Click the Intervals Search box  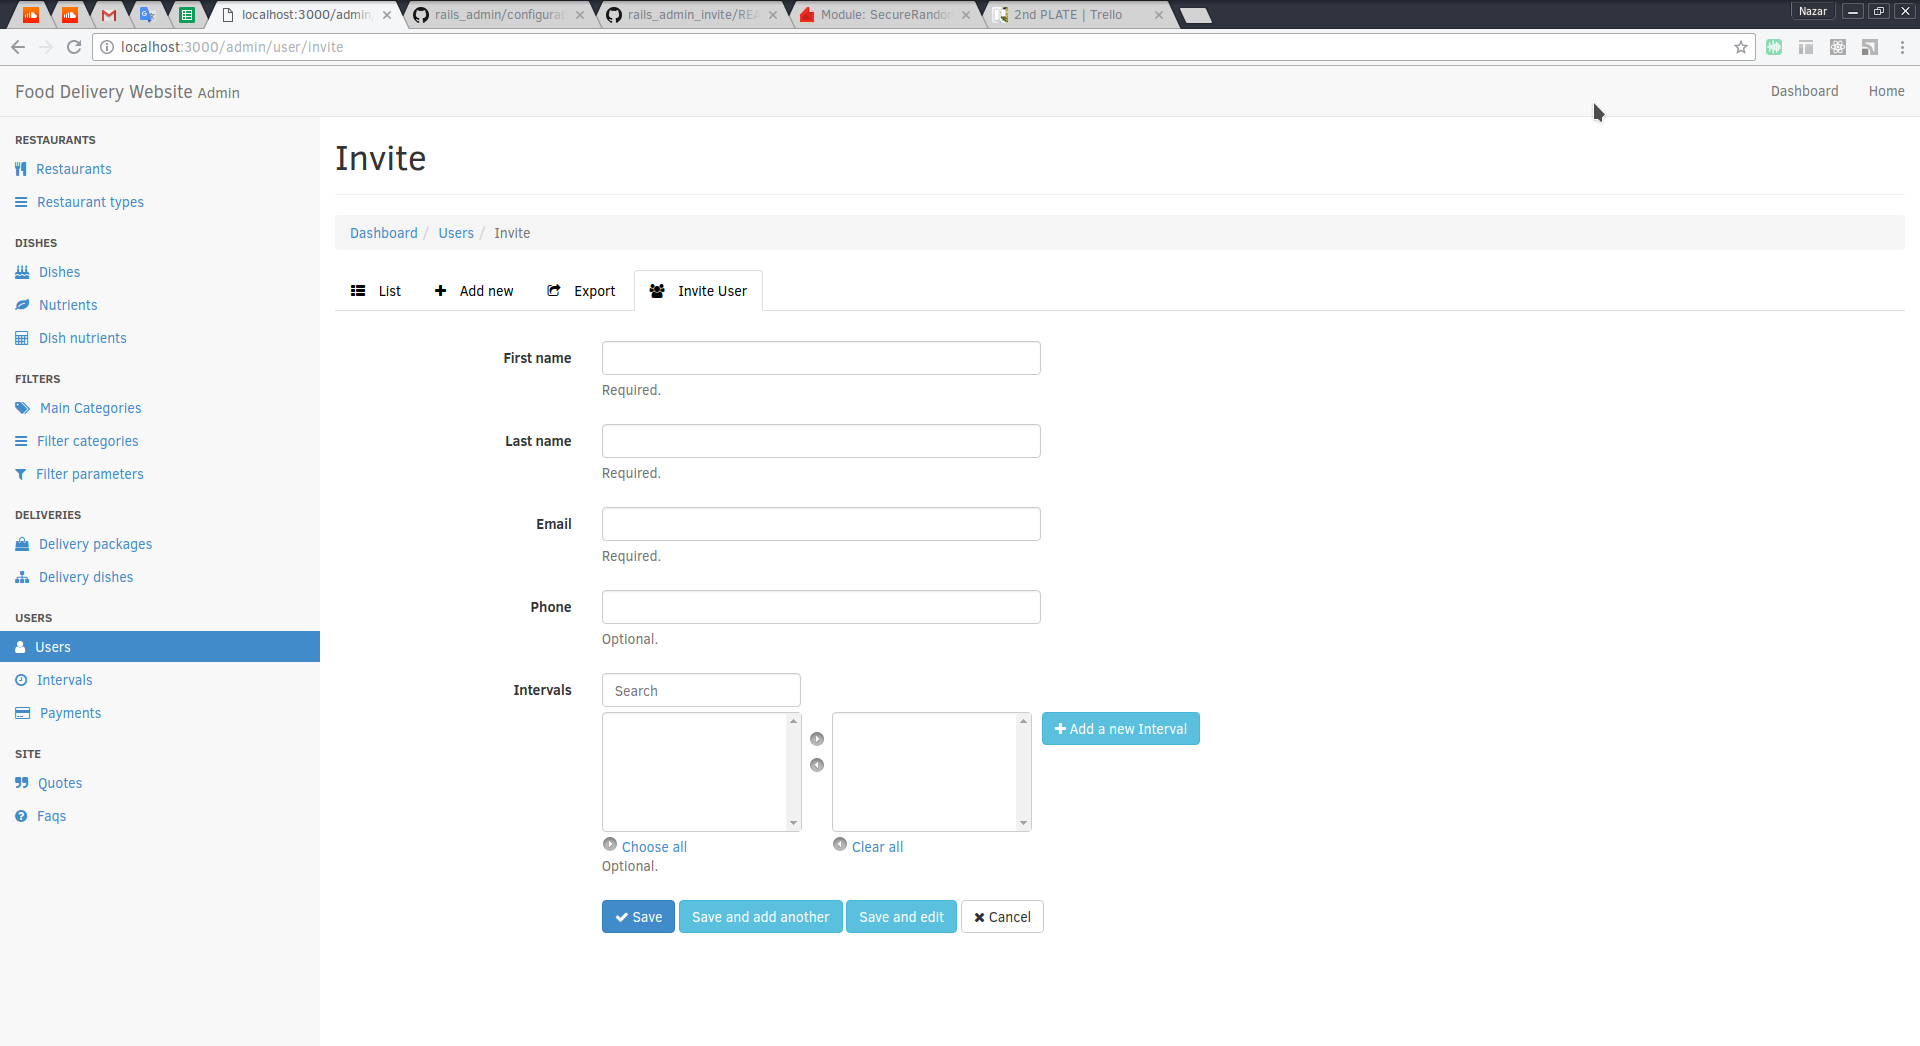click(701, 691)
